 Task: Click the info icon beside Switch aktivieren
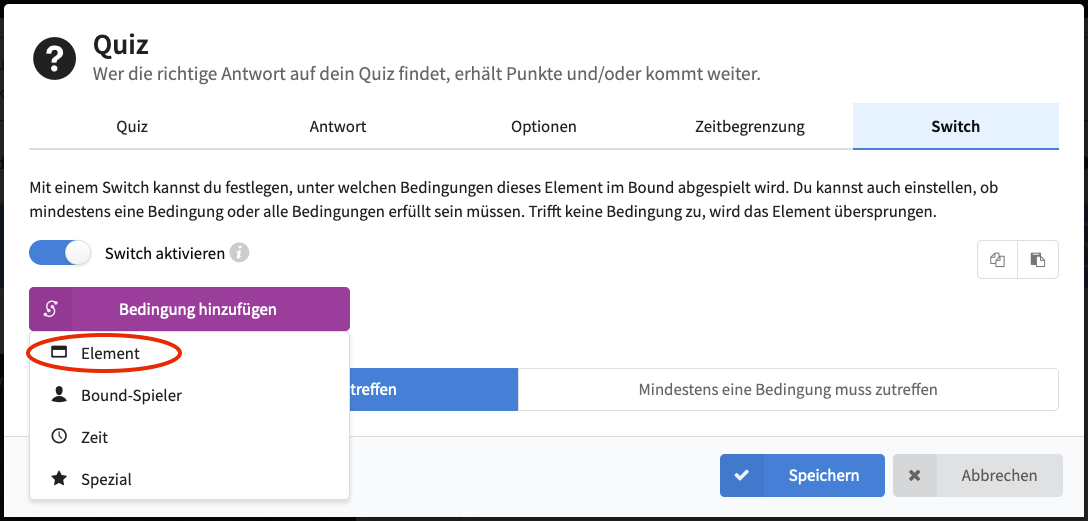239,253
